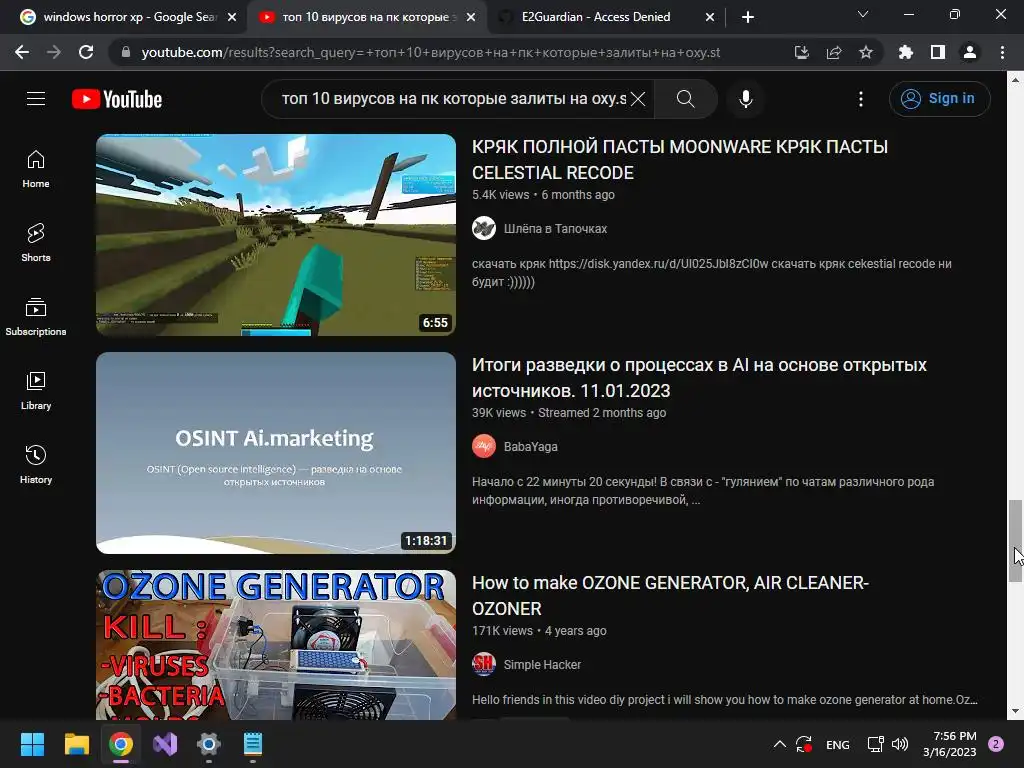Play OSINT Ai.marketing thumbnail
This screenshot has height=768, width=1024.
point(276,453)
